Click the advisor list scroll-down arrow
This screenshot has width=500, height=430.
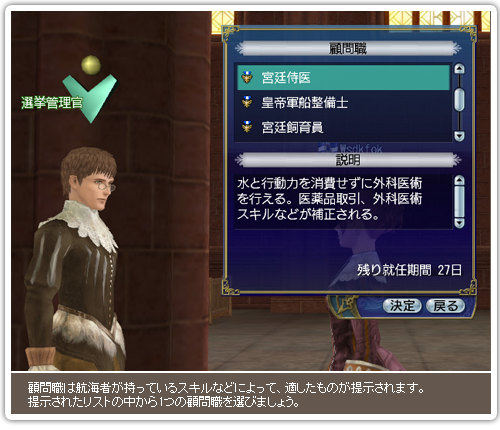click(x=459, y=136)
